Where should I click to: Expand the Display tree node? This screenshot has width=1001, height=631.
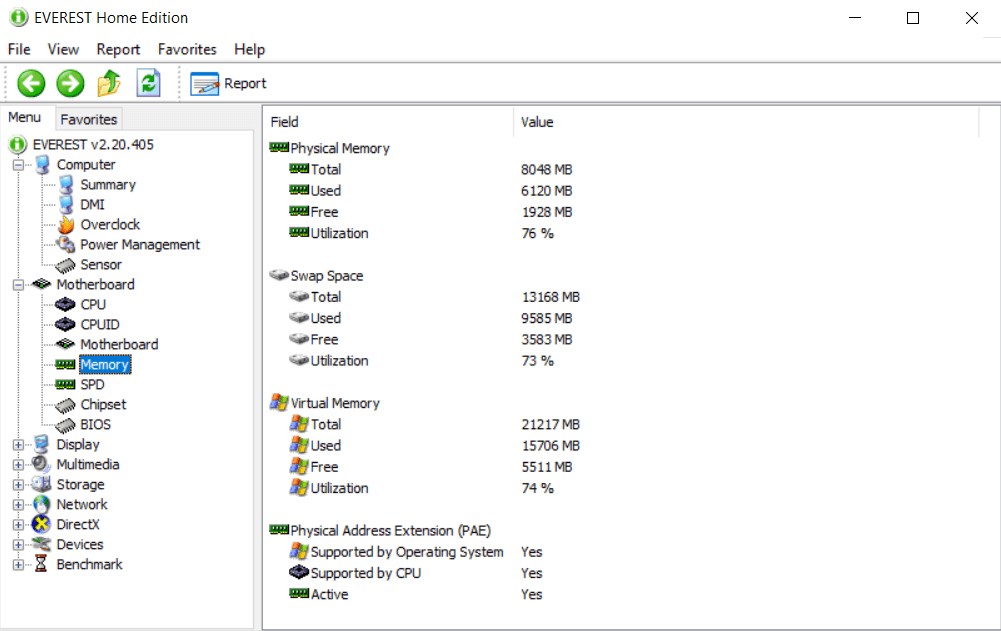[x=16, y=444]
